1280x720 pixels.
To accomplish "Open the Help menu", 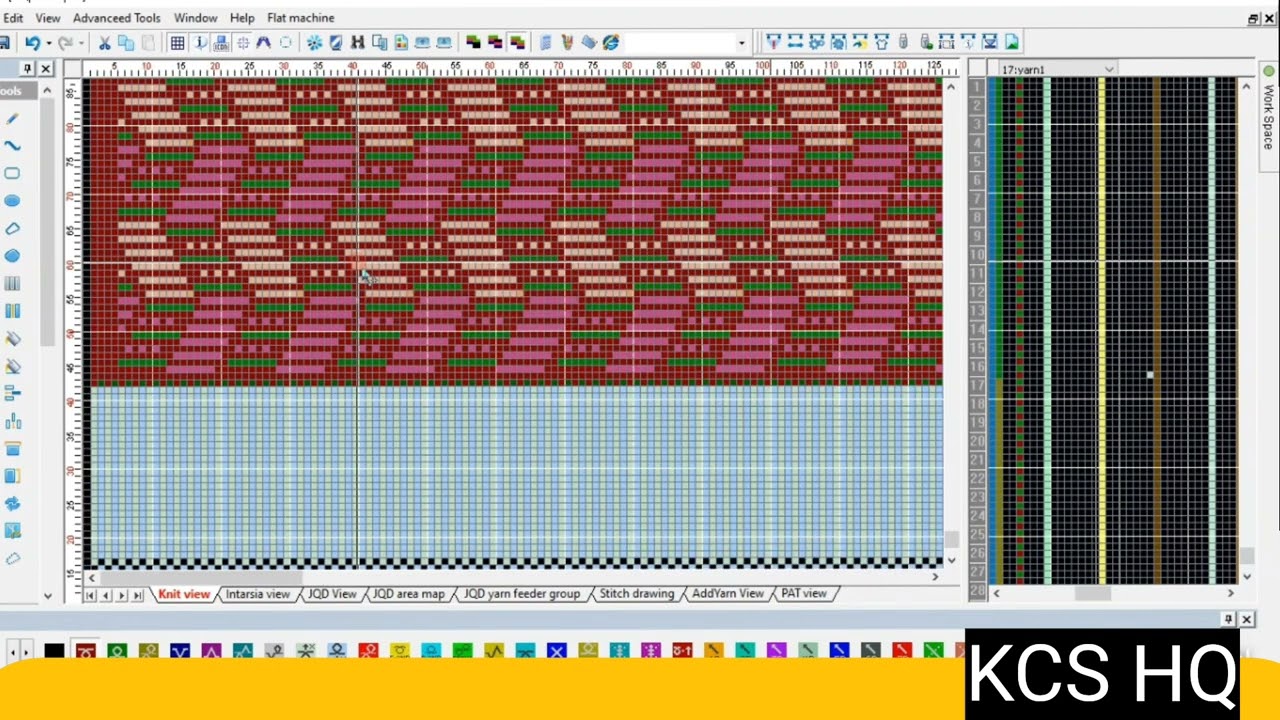I will (x=242, y=18).
